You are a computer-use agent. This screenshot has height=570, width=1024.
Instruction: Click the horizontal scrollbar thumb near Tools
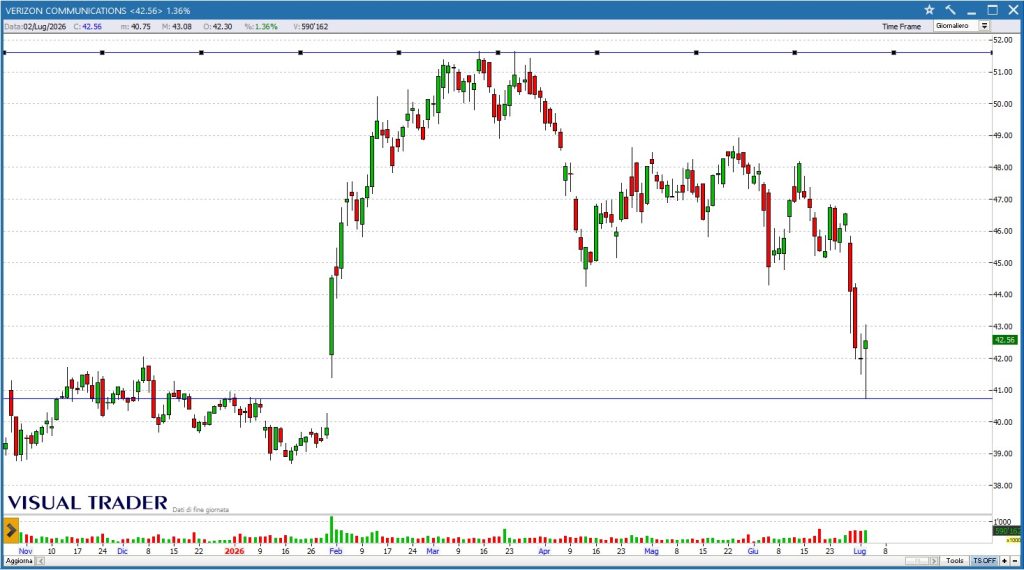[x=917, y=561]
